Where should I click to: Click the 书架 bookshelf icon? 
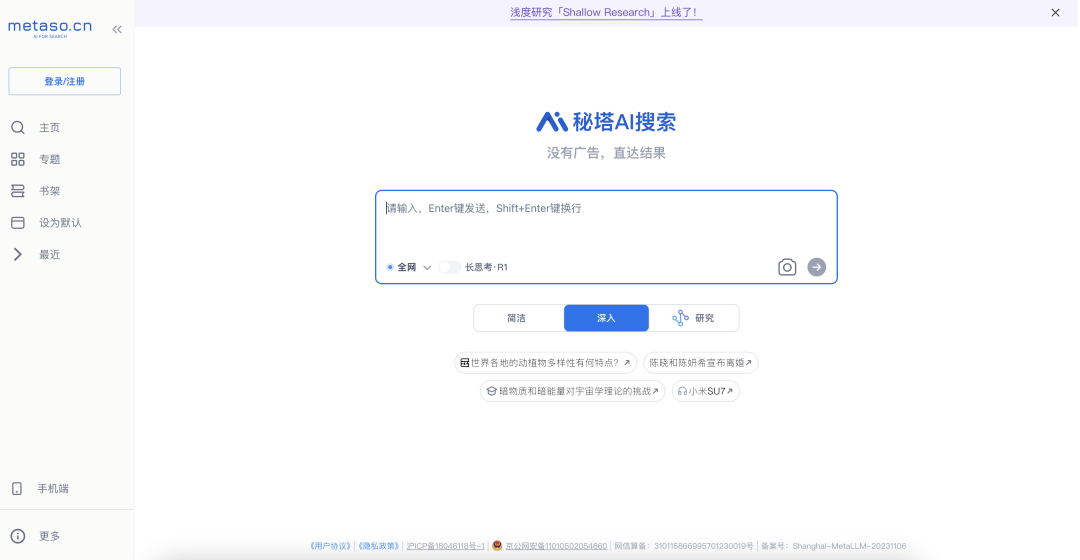point(18,191)
